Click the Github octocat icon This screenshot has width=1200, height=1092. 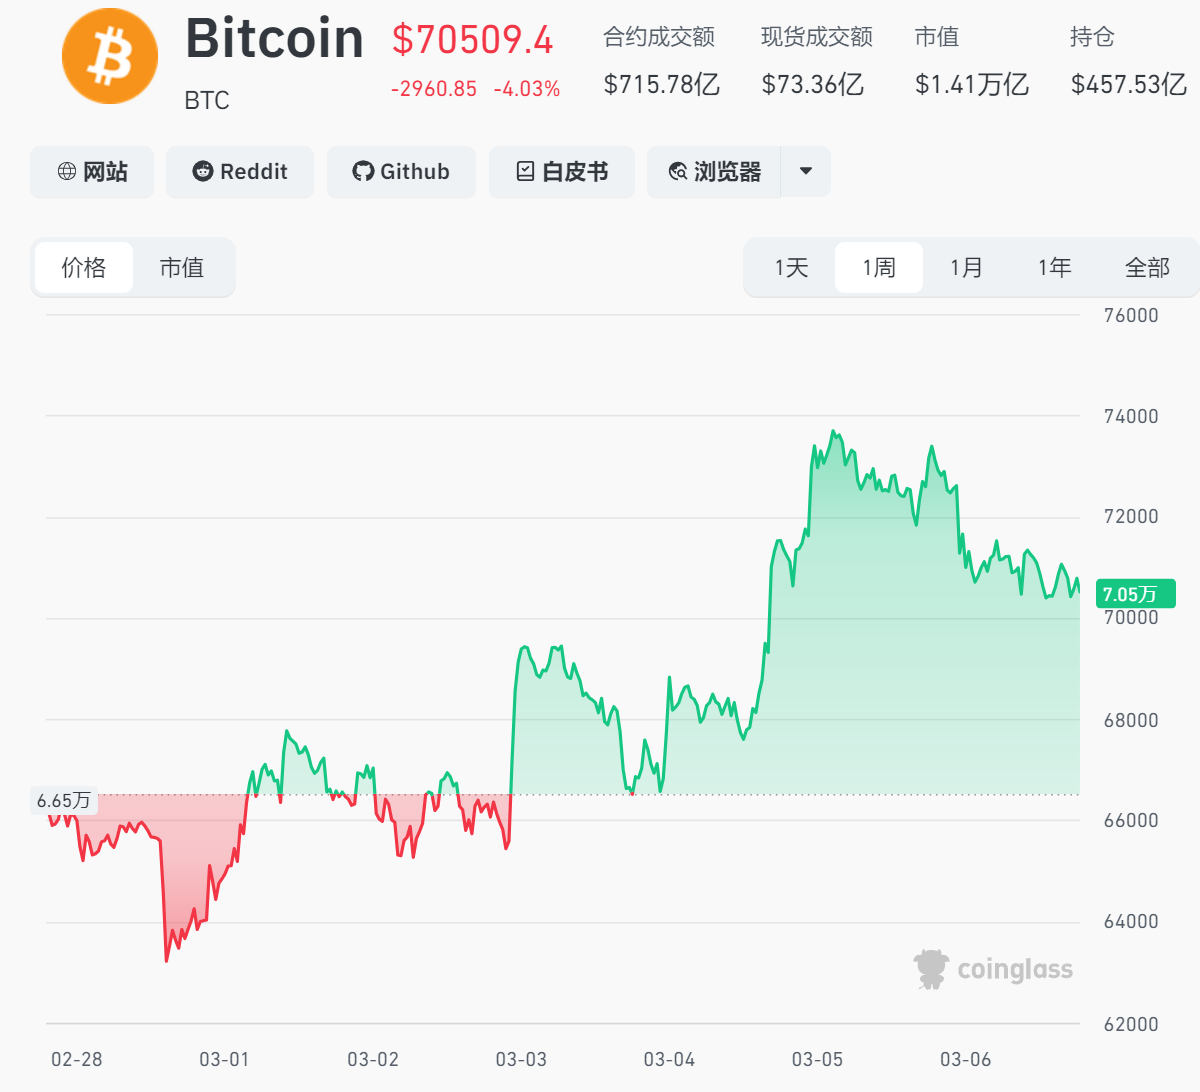coord(363,172)
